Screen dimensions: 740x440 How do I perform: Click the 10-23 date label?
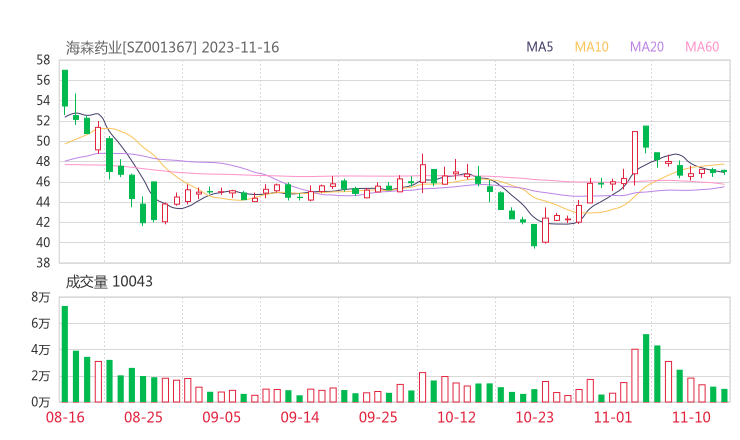pos(535,417)
